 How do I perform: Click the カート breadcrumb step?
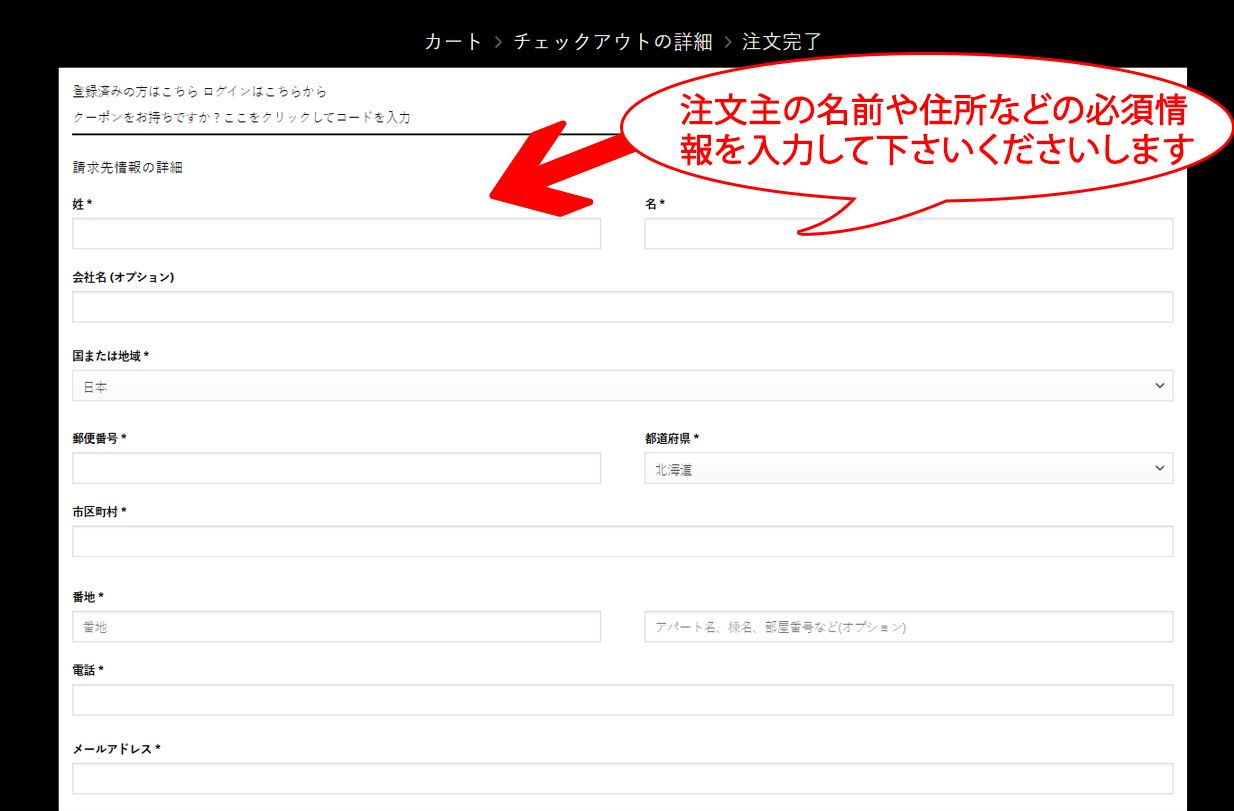tap(453, 42)
